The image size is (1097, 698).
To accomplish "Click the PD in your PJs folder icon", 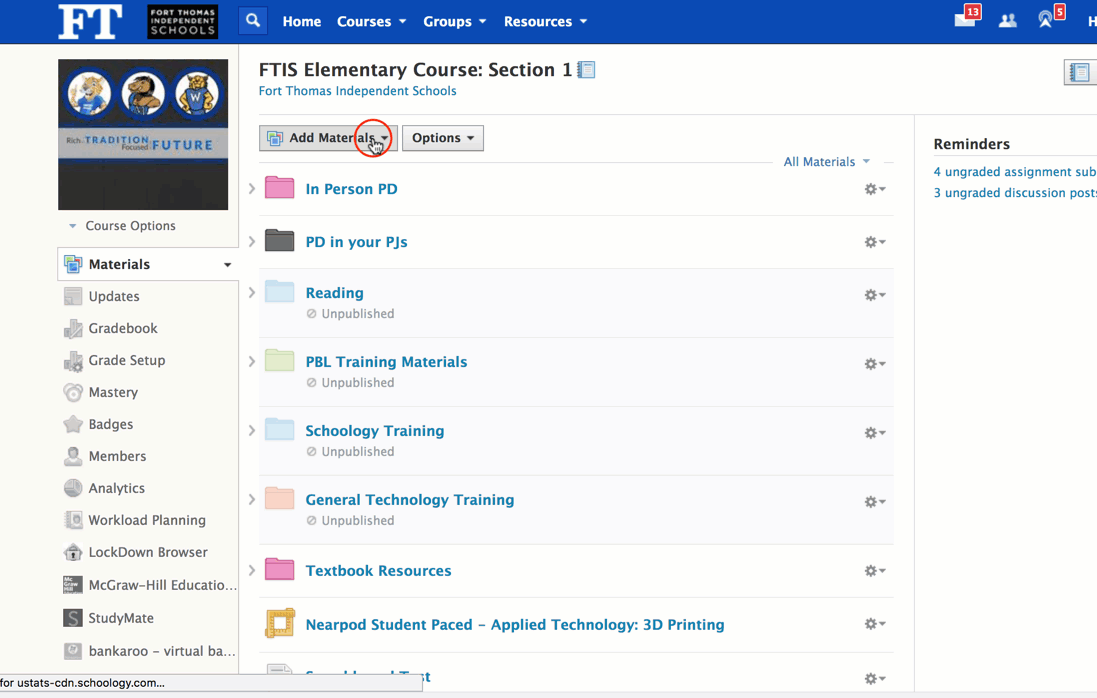I will (x=279, y=240).
